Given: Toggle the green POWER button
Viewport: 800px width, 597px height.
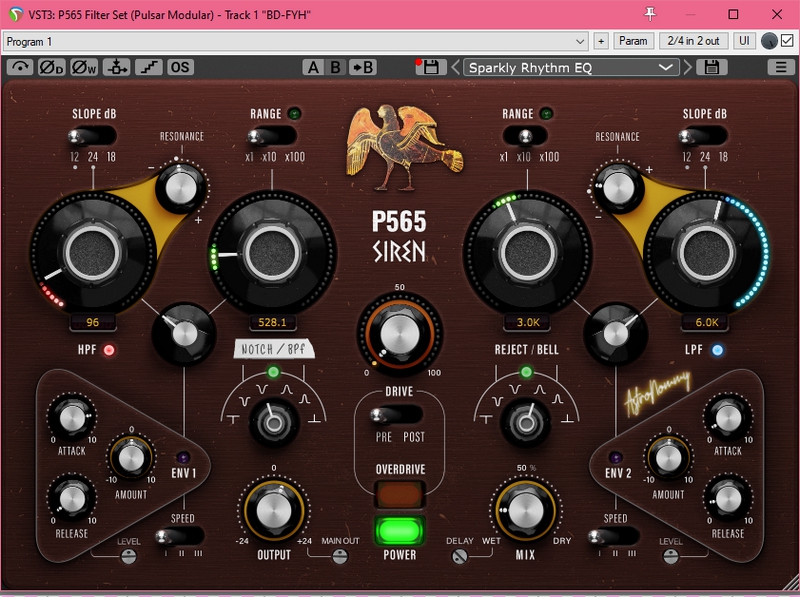Looking at the screenshot, I should point(400,532).
